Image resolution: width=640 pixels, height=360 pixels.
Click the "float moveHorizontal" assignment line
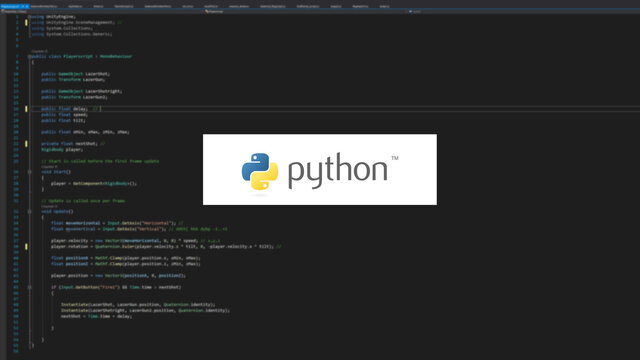tap(114, 223)
